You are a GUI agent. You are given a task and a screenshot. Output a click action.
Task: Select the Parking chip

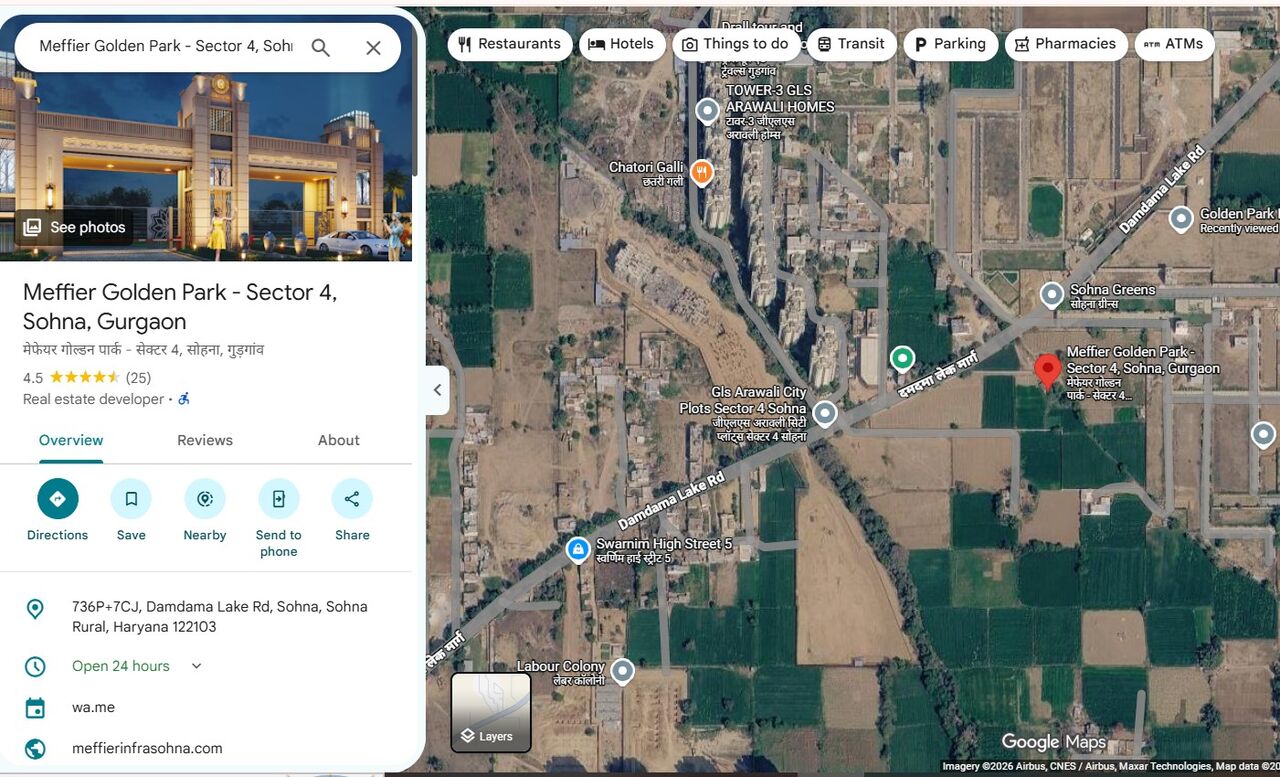tap(950, 44)
